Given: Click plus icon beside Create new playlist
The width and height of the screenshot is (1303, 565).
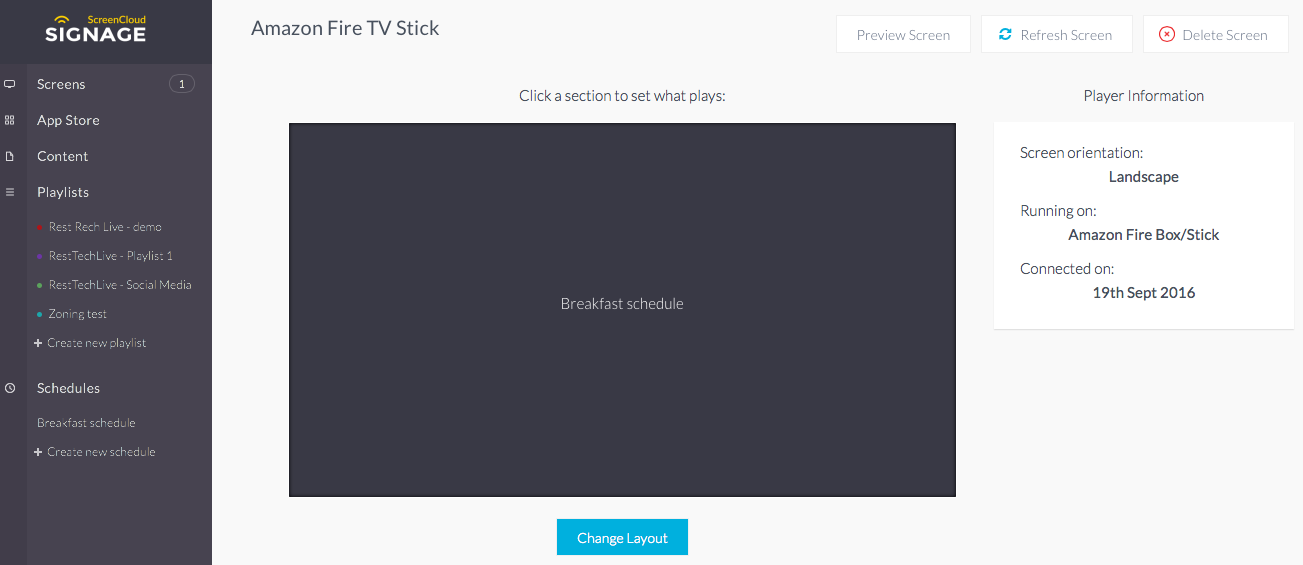Looking at the screenshot, I should (38, 343).
